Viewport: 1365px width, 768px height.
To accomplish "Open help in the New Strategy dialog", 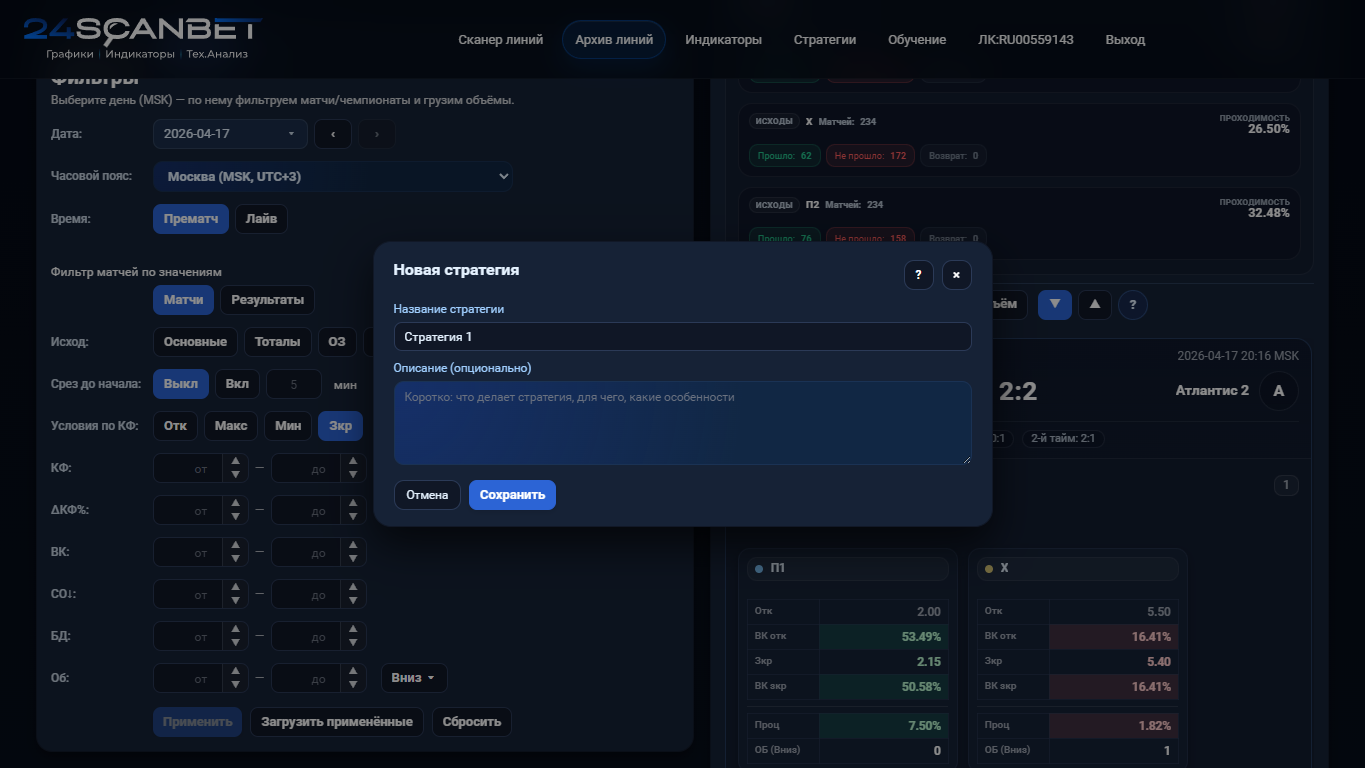I will (x=919, y=275).
